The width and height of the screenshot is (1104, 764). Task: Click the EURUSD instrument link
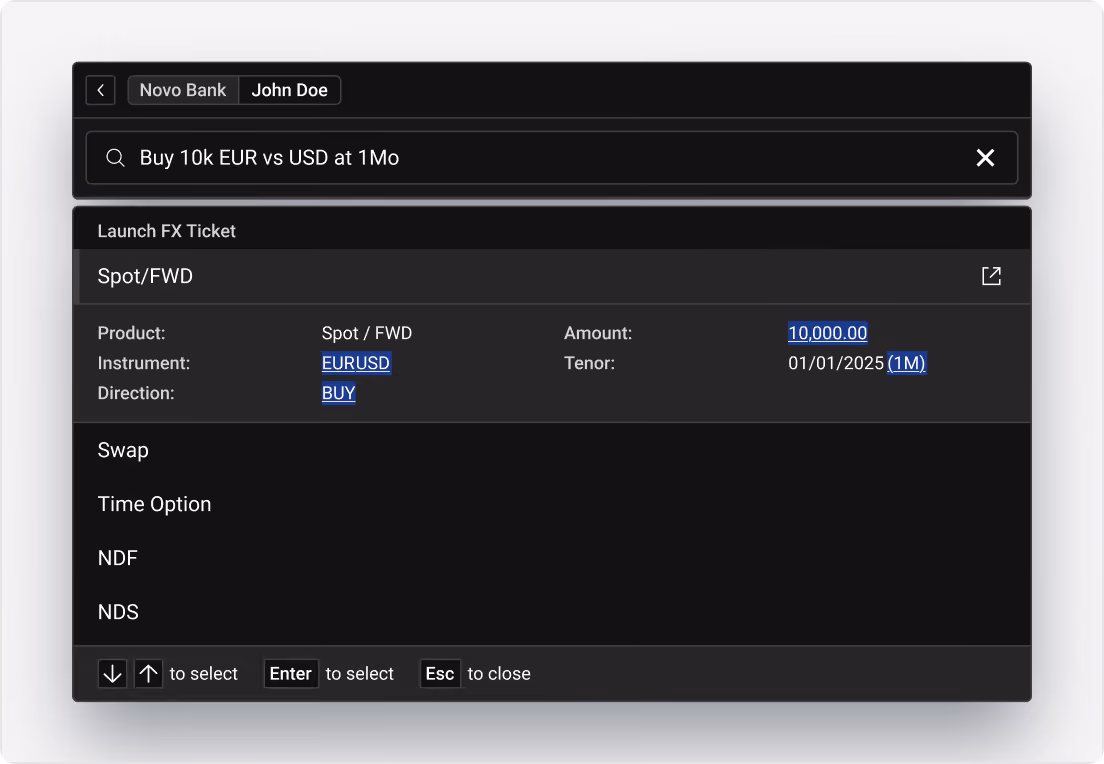pos(356,363)
